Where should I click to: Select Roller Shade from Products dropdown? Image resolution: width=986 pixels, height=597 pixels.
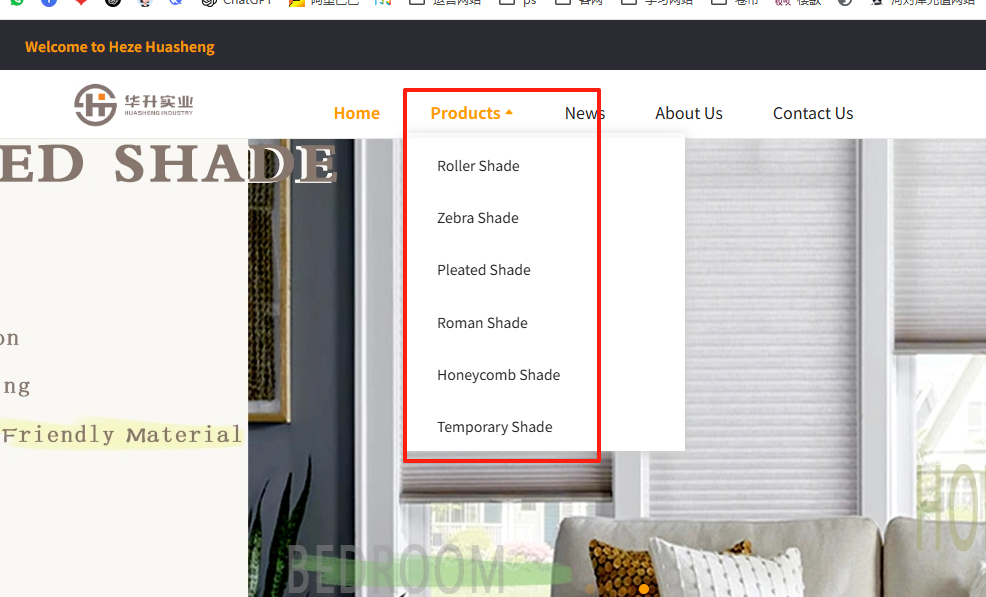click(479, 166)
